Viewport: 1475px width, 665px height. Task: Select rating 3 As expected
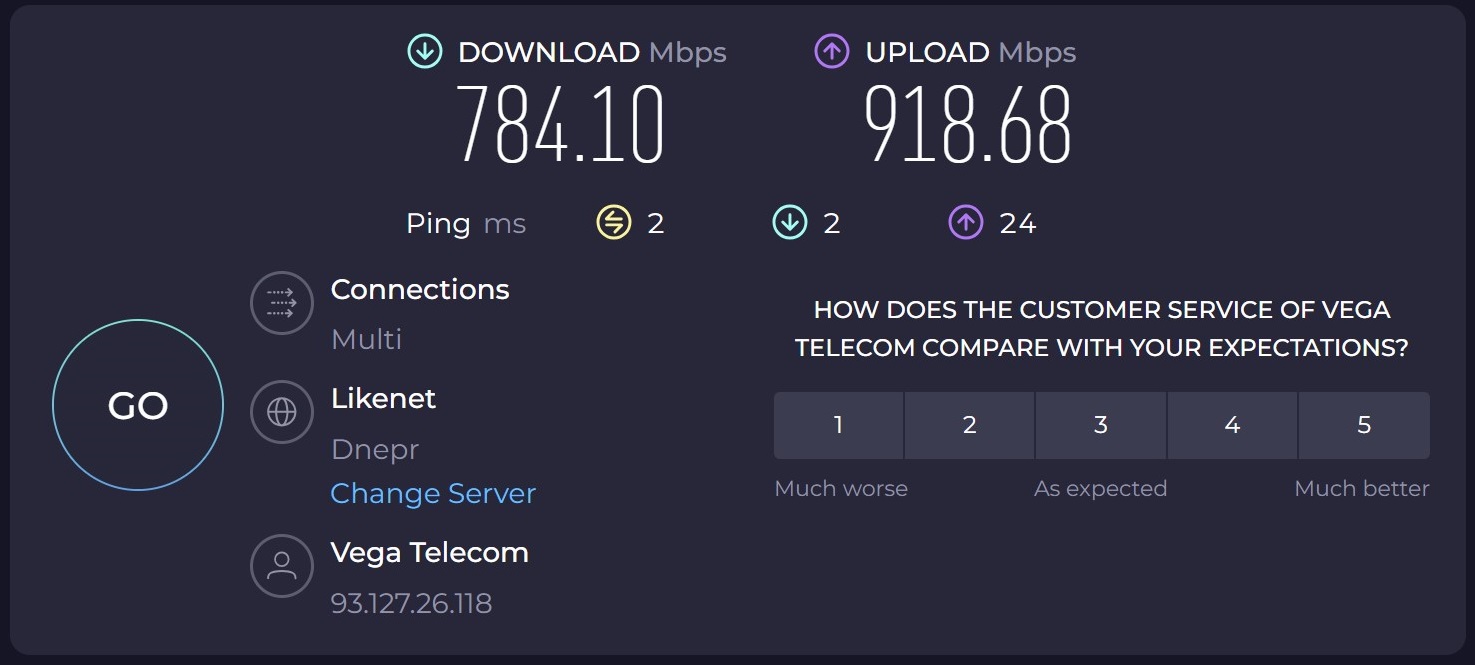[1101, 425]
